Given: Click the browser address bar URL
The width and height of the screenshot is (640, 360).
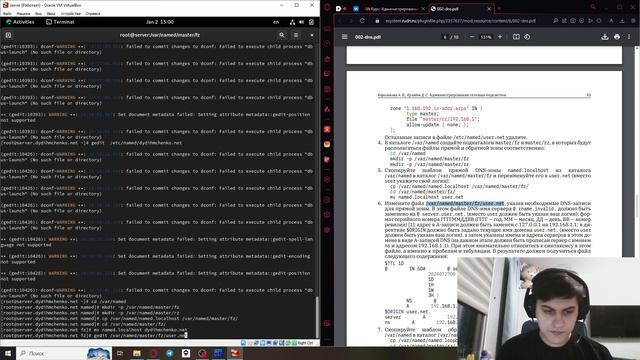Looking at the screenshot, I should coord(460,21).
